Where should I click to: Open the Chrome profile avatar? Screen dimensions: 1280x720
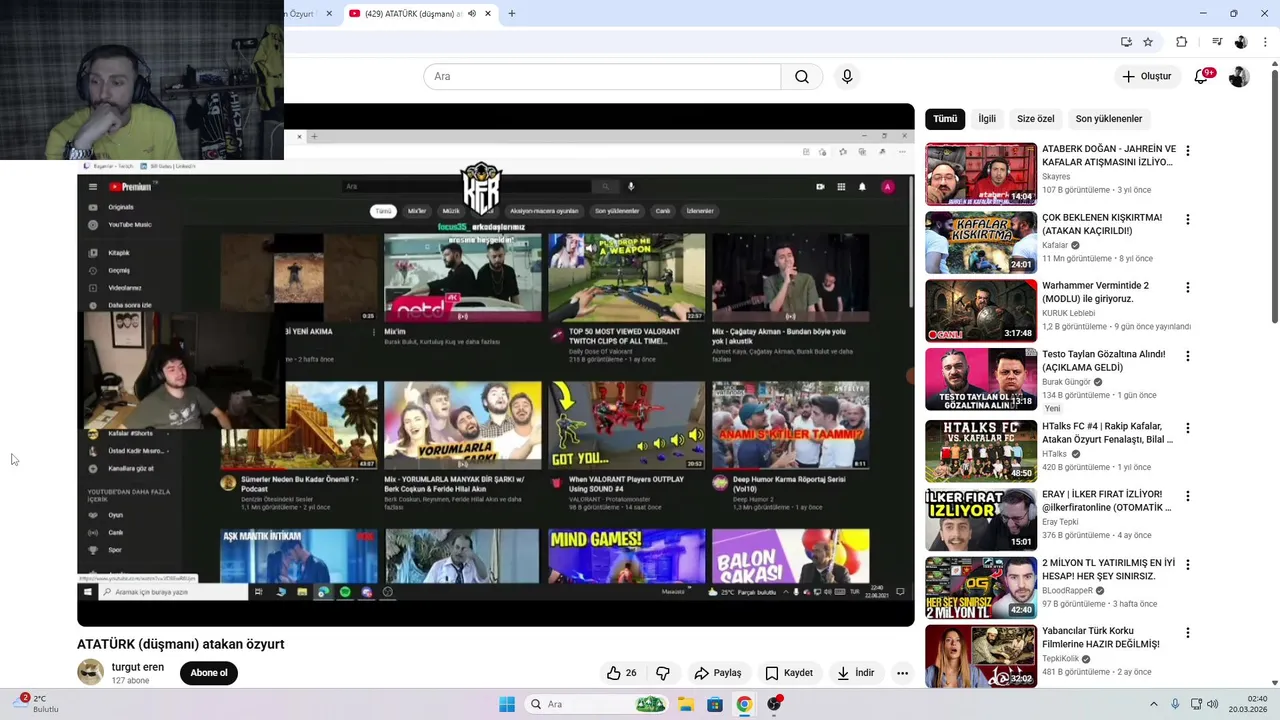point(1241,42)
